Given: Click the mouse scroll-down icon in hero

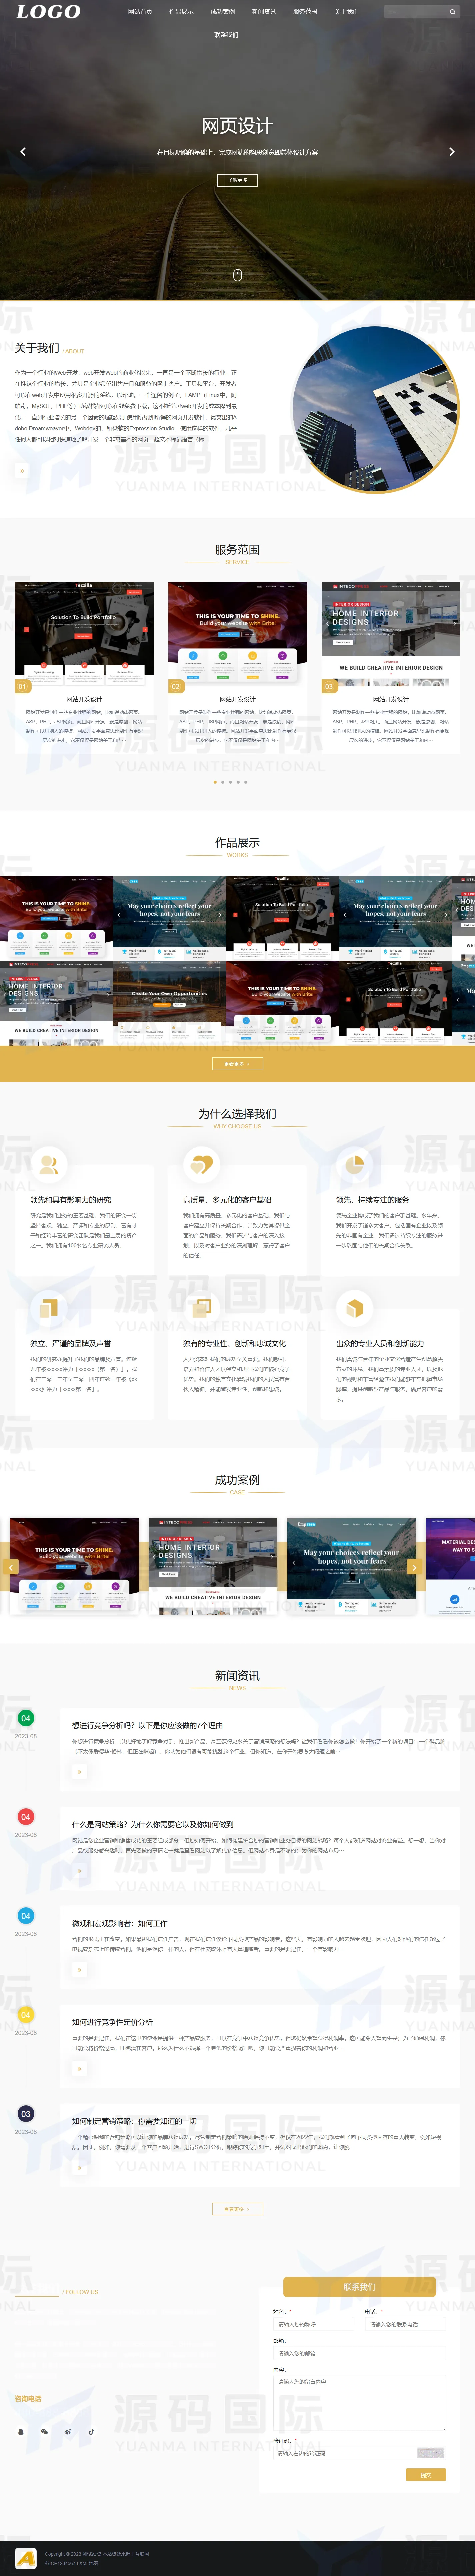Looking at the screenshot, I should click(x=237, y=275).
